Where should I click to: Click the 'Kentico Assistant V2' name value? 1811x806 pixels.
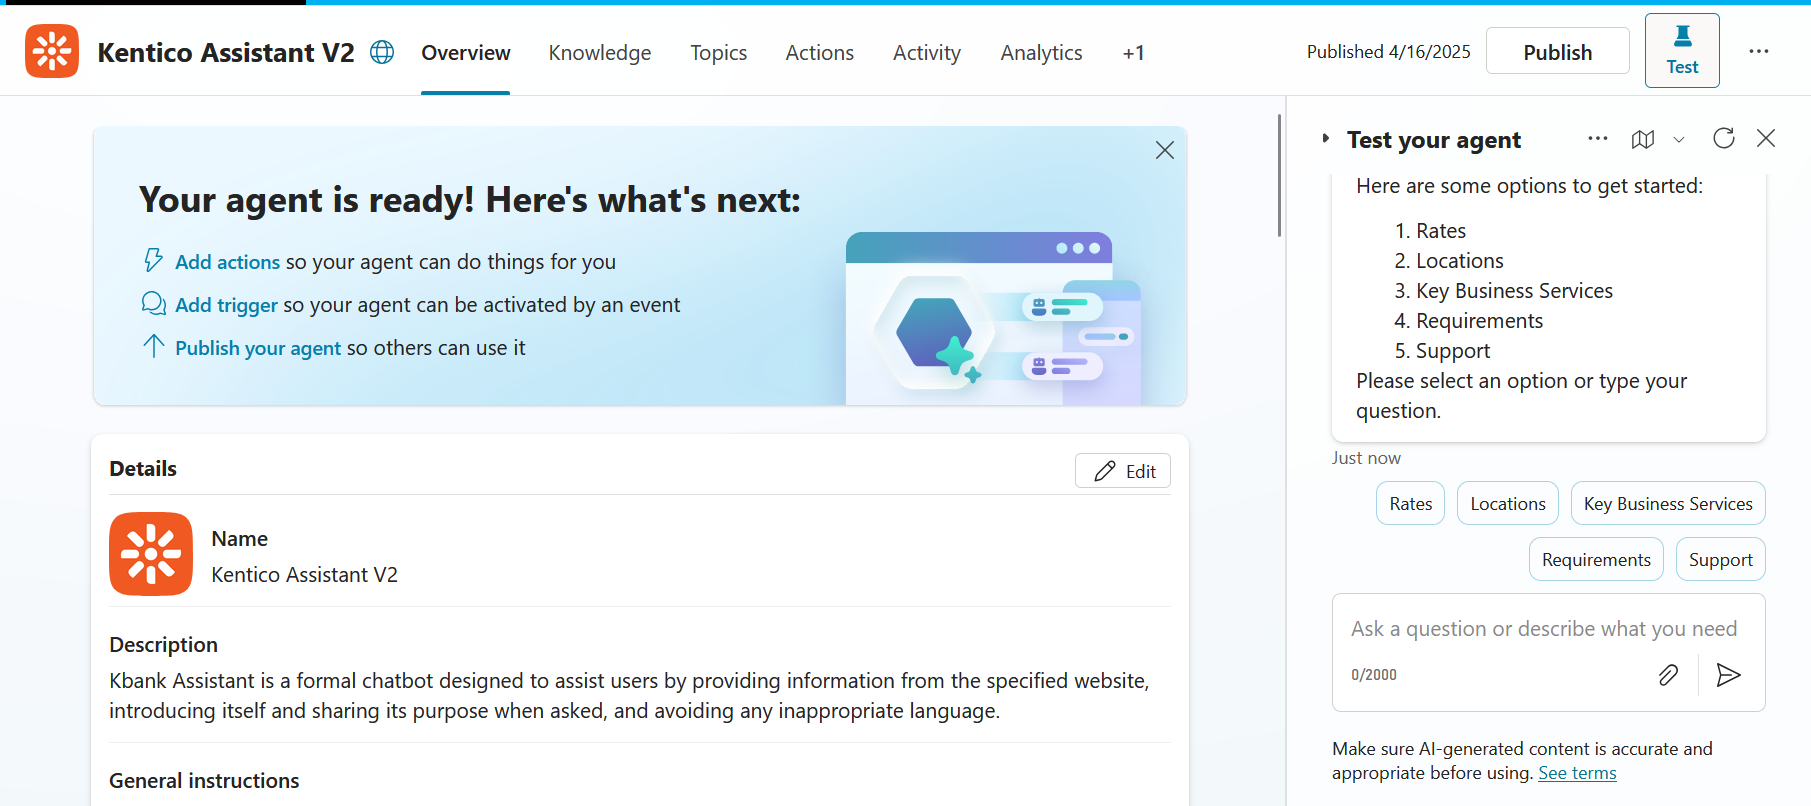click(x=305, y=575)
